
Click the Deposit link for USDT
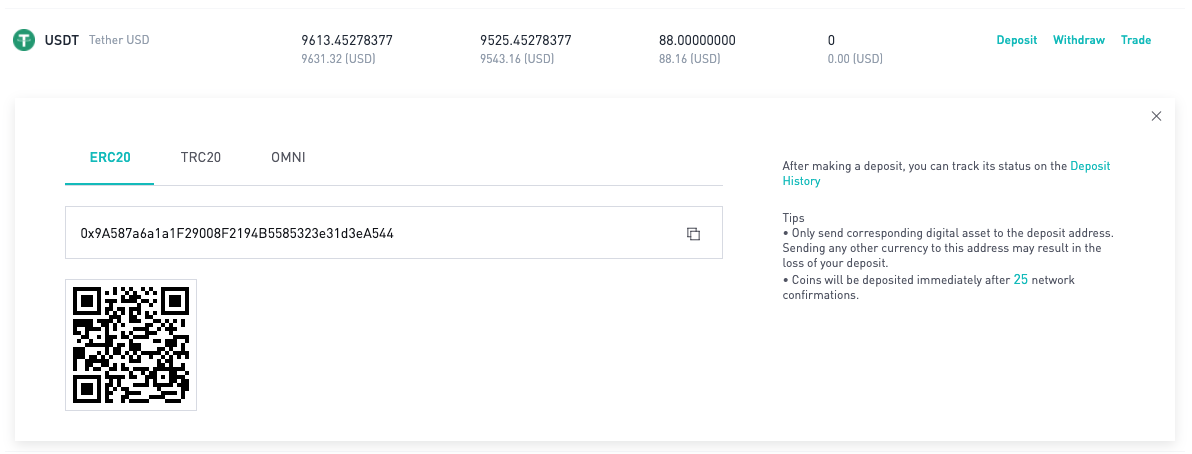pos(1016,40)
